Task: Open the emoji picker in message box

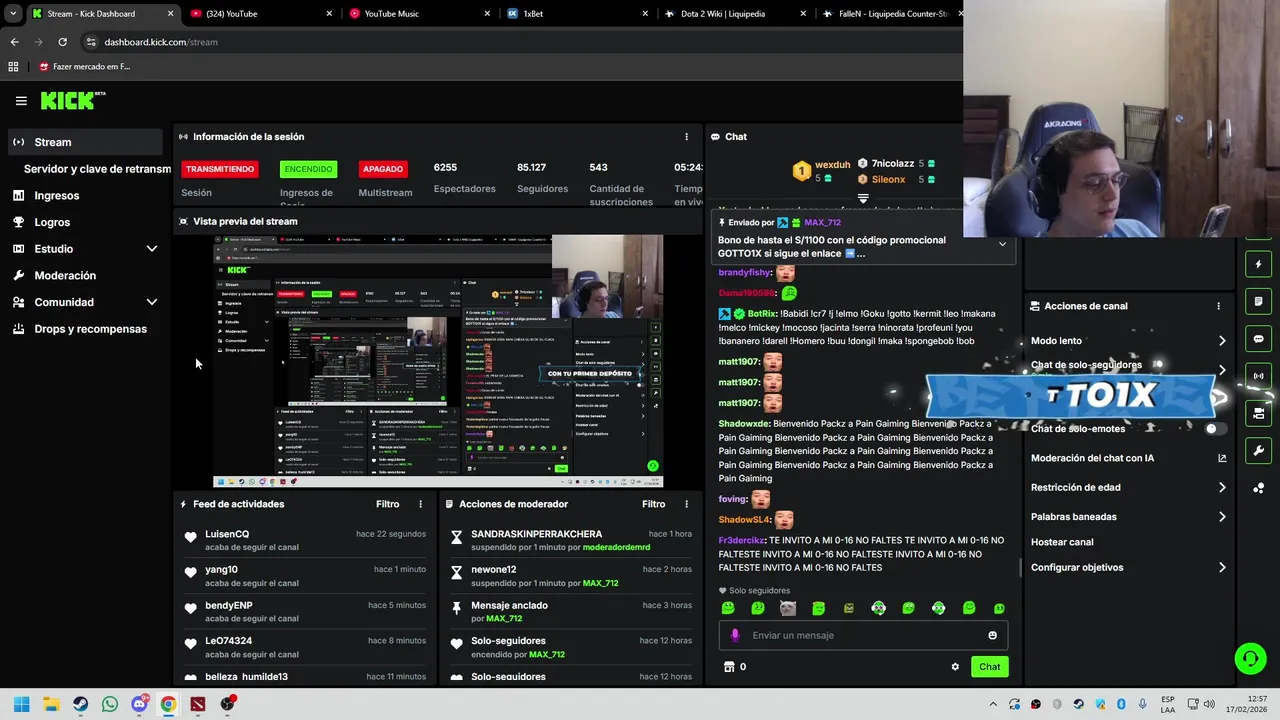Action: (992, 635)
